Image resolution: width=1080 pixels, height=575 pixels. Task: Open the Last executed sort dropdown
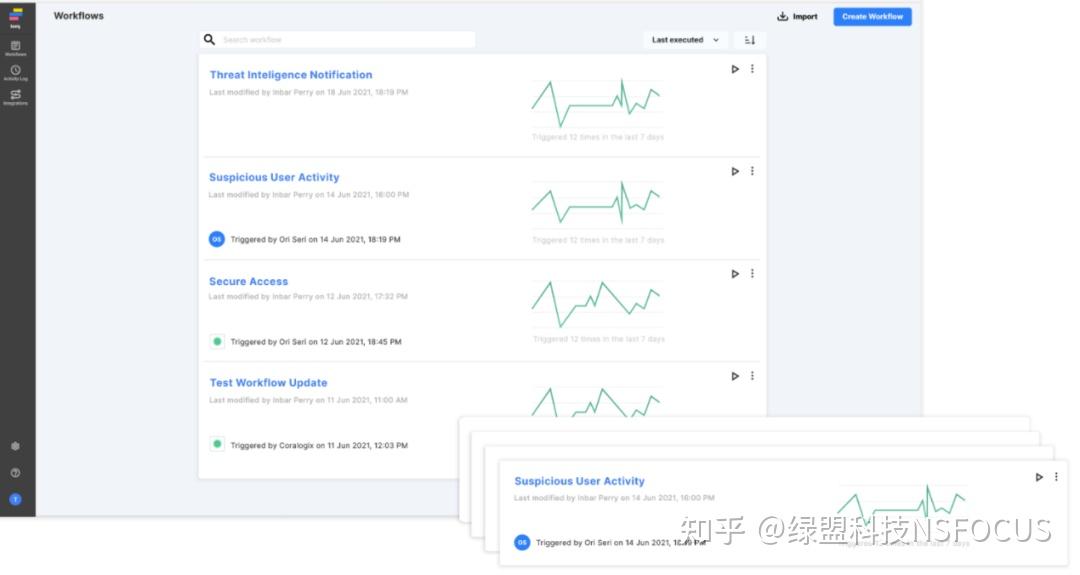(685, 40)
